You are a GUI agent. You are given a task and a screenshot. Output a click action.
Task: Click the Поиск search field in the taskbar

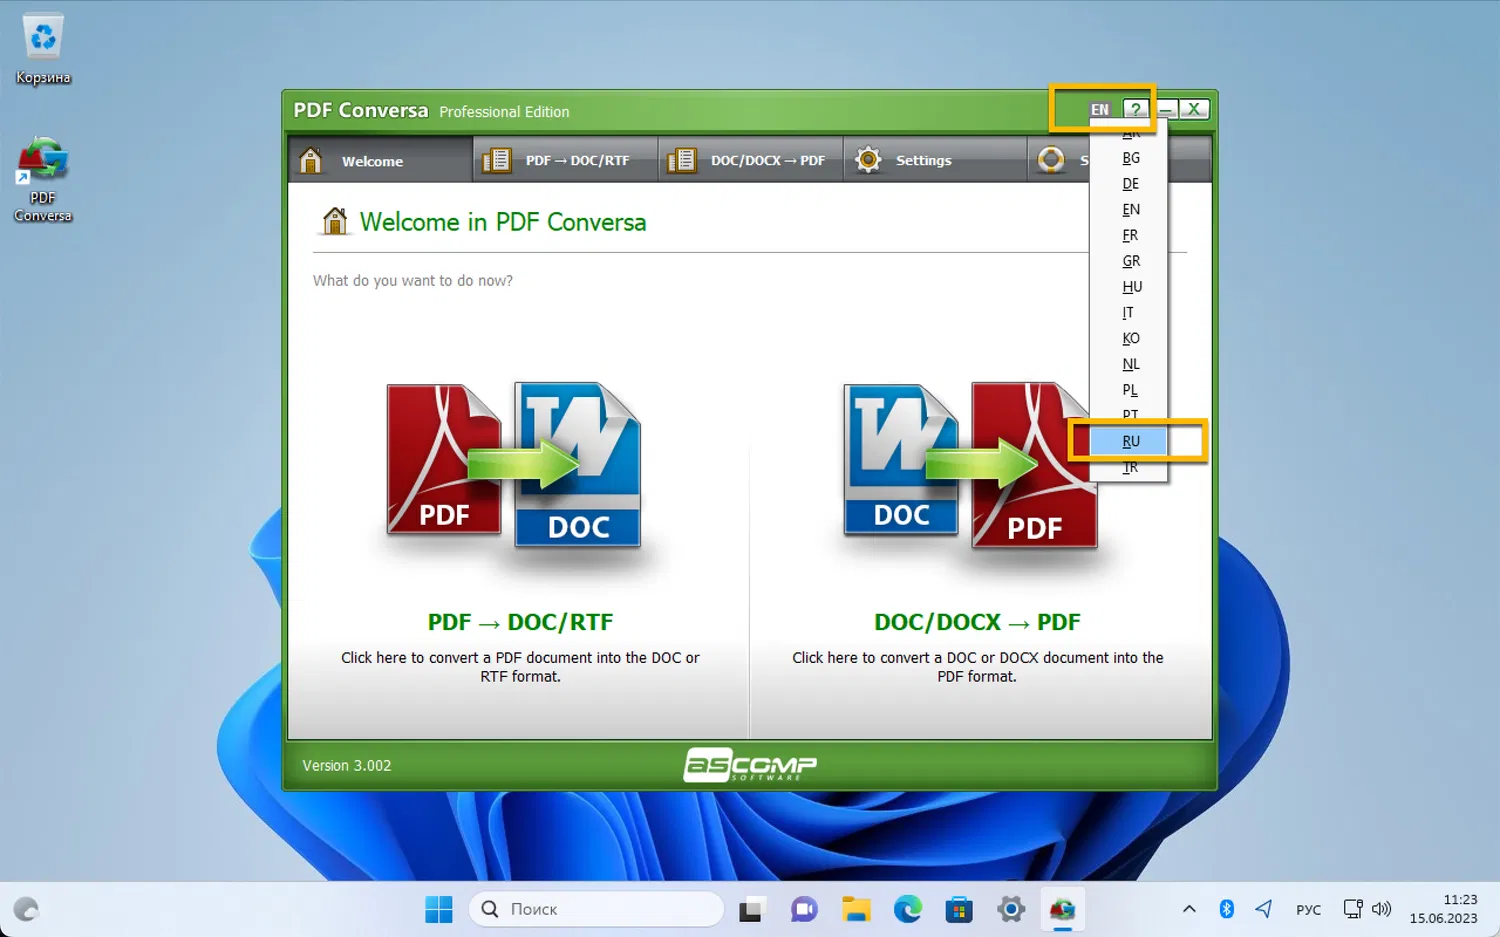point(597,909)
